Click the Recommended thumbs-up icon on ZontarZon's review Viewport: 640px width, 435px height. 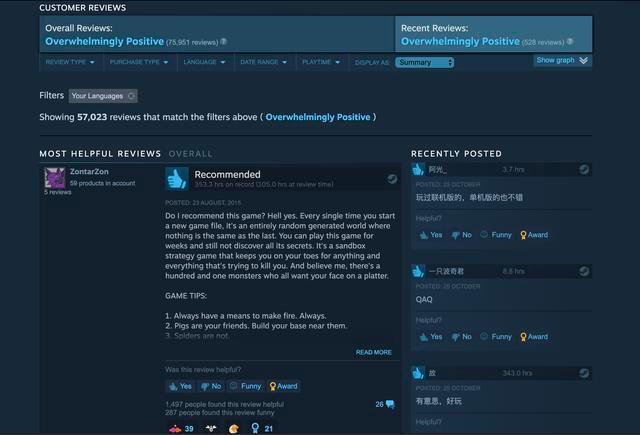[177, 178]
